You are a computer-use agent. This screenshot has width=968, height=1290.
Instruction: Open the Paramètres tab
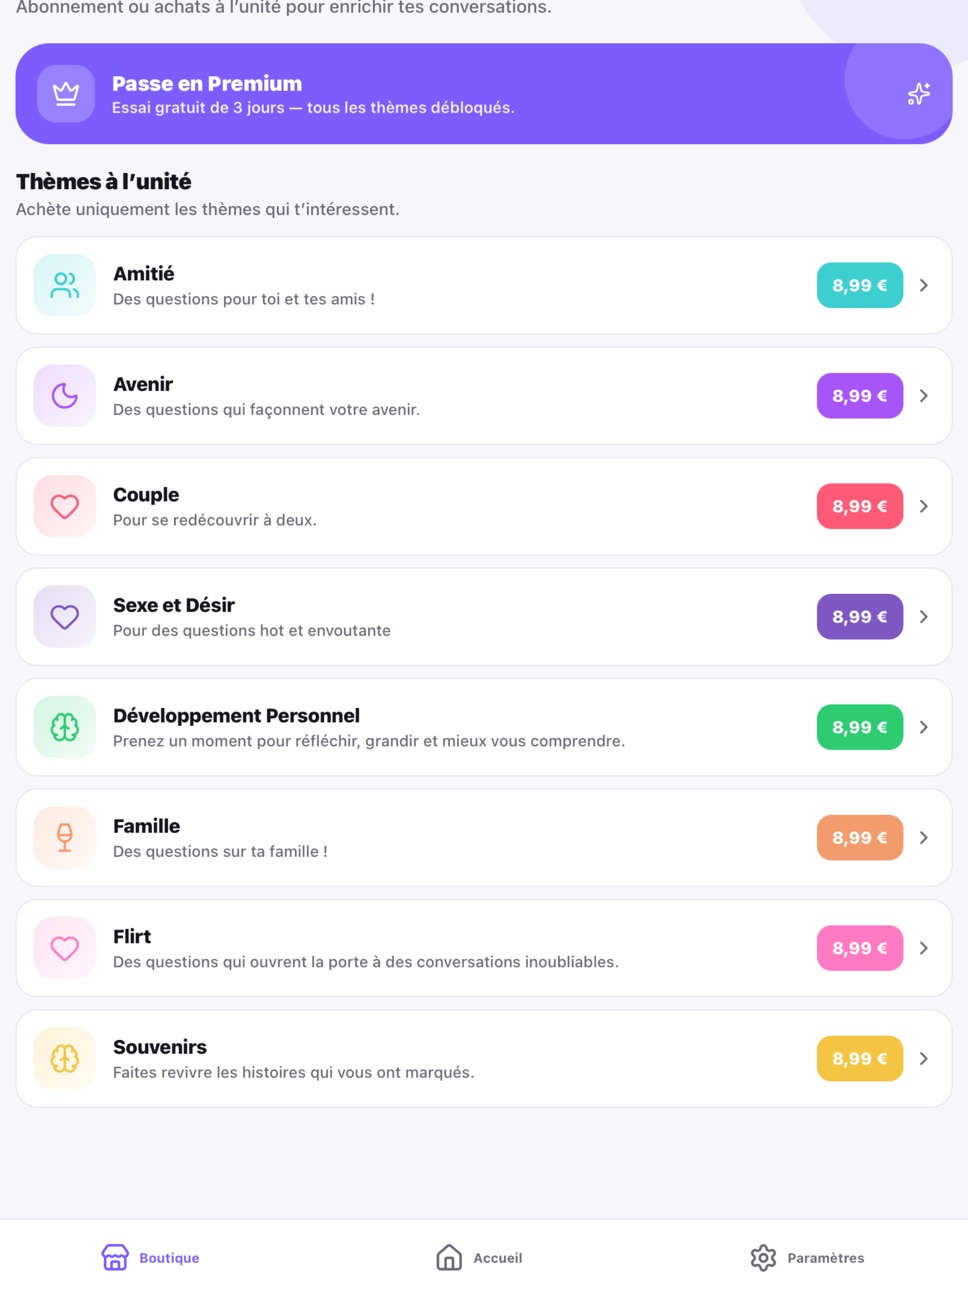807,1257
